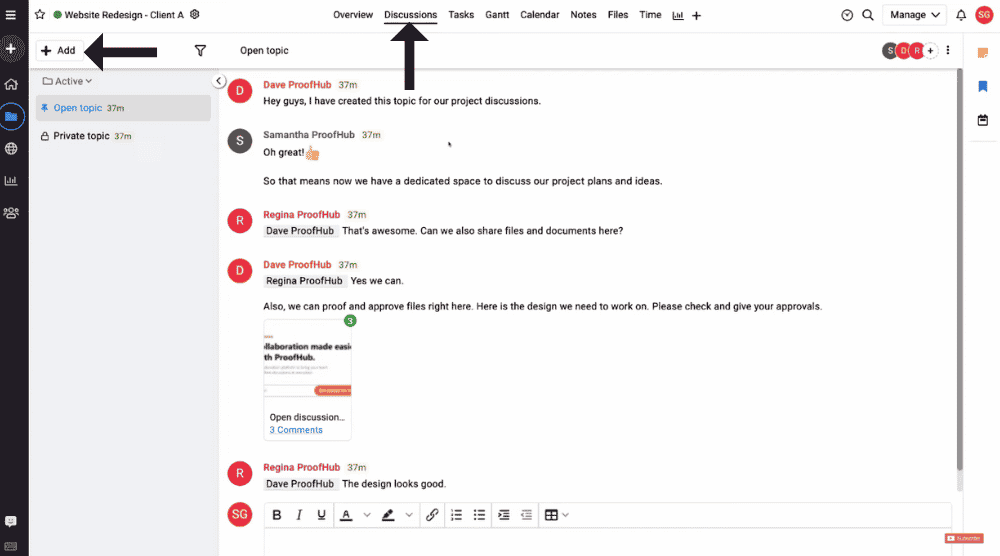
Task: Click the text color A button
Action: pos(346,515)
